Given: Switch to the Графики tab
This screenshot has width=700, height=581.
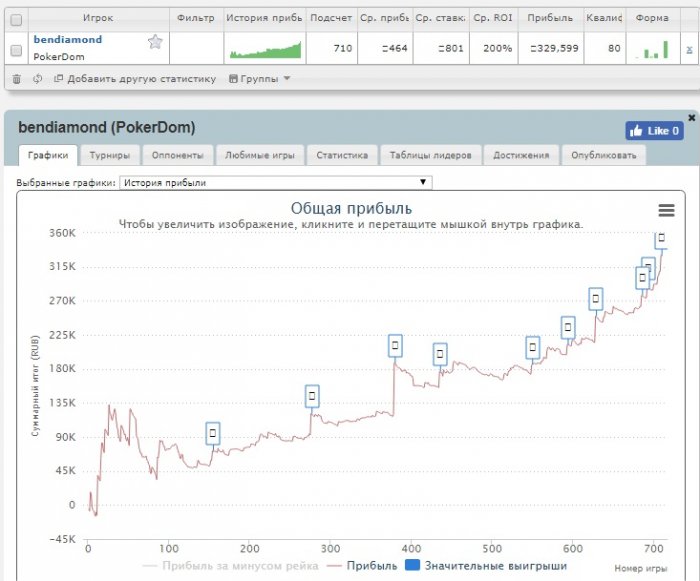Looking at the screenshot, I should click(x=48, y=155).
